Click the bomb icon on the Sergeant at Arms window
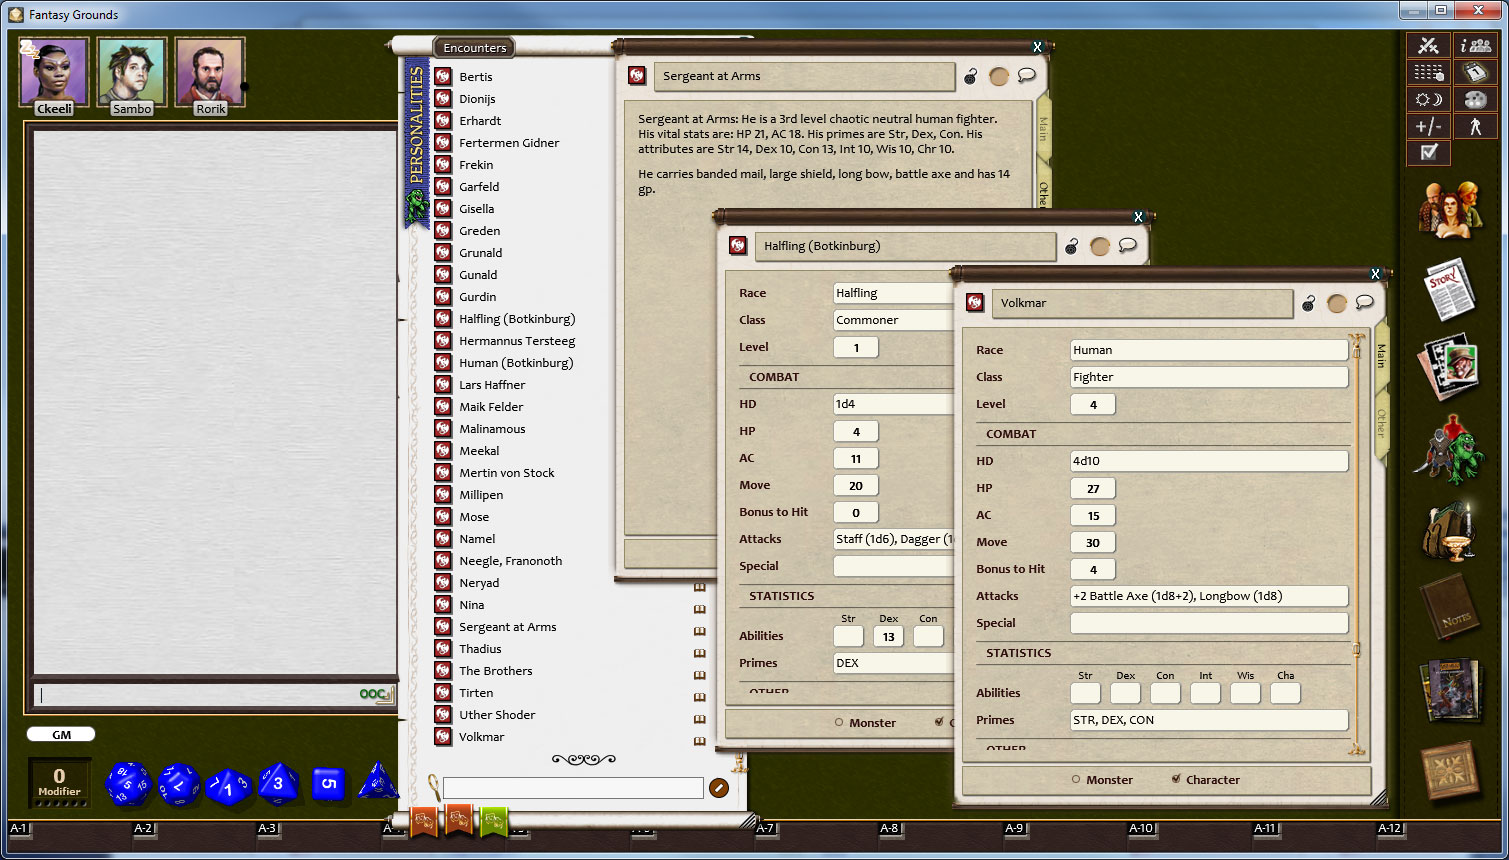1509x860 pixels. [x=968, y=75]
